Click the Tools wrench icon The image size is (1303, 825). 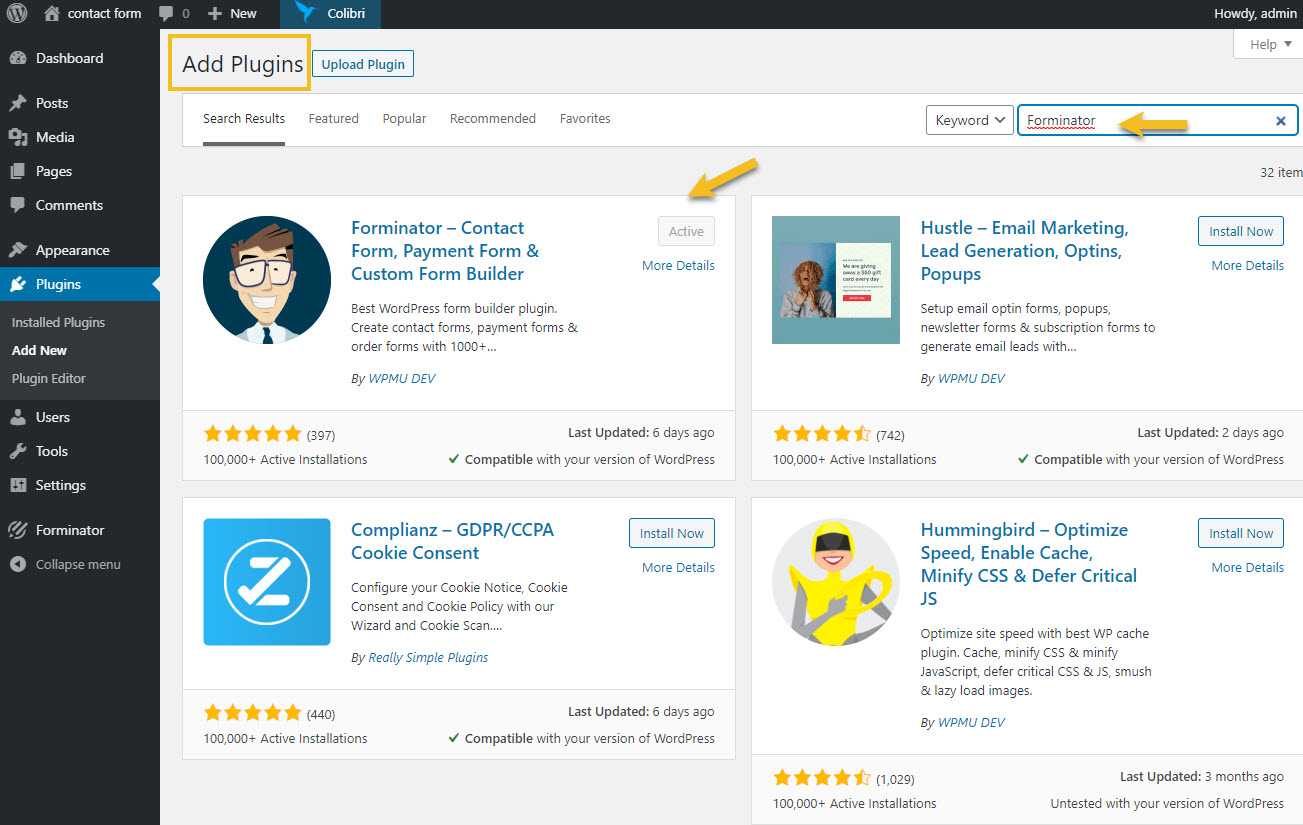coord(18,451)
